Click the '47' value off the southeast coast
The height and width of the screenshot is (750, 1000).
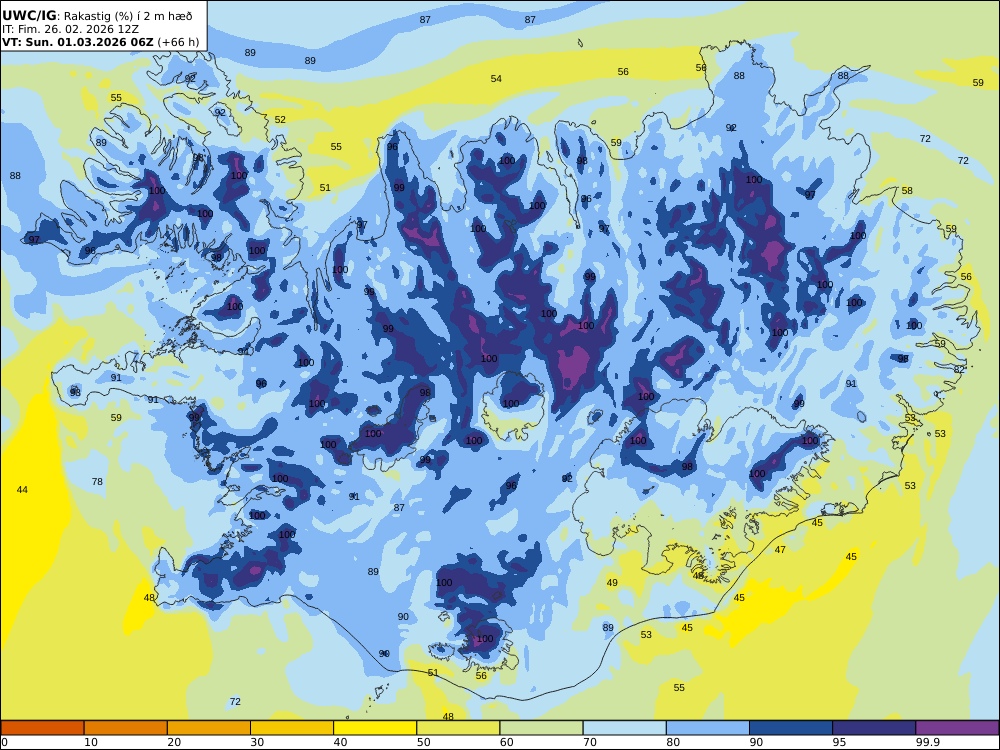click(x=780, y=550)
